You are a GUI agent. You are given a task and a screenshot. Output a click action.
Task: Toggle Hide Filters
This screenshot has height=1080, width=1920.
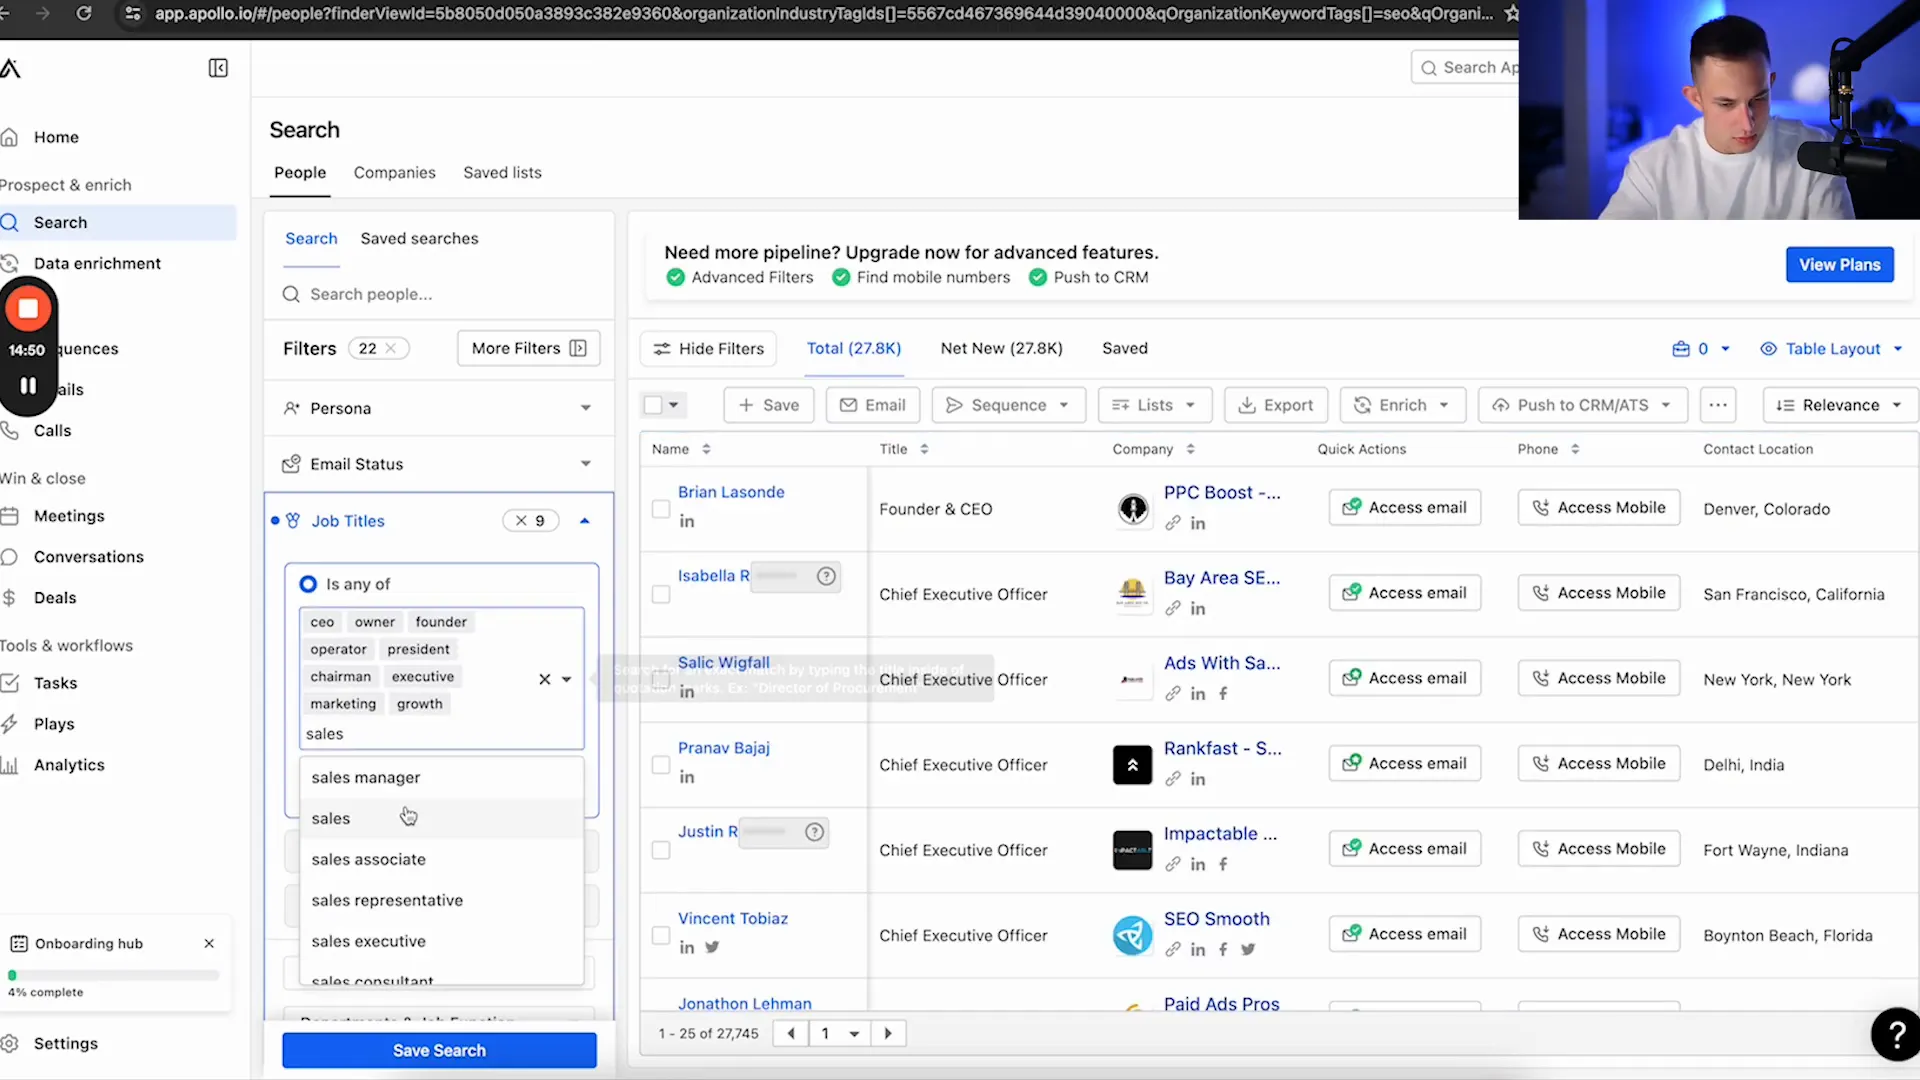click(708, 348)
